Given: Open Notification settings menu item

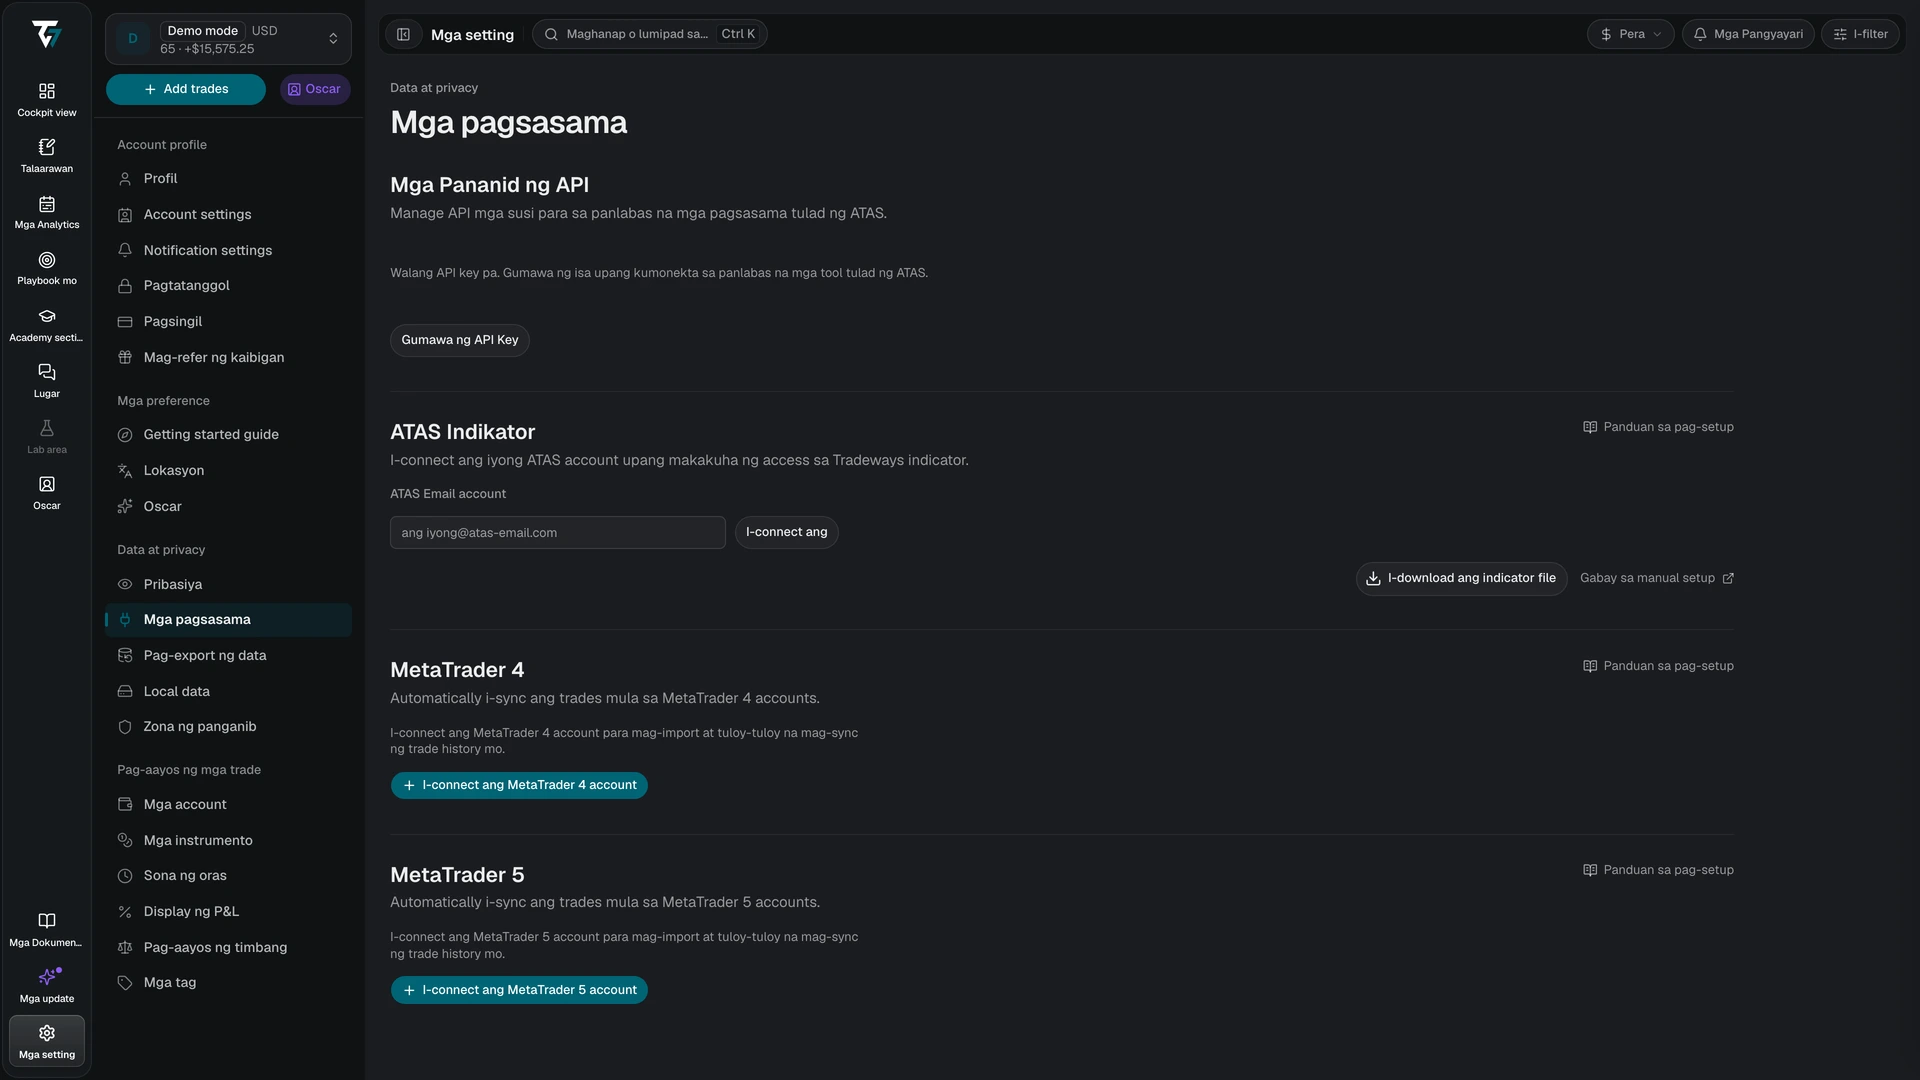Looking at the screenshot, I should pos(228,251).
